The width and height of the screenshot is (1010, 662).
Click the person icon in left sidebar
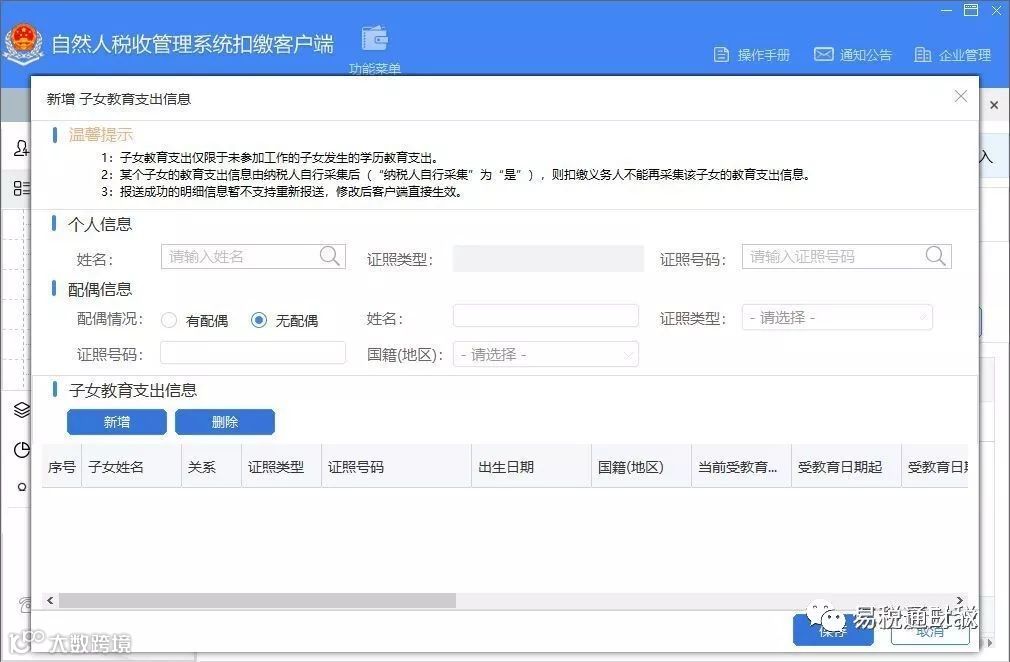pos(21,148)
